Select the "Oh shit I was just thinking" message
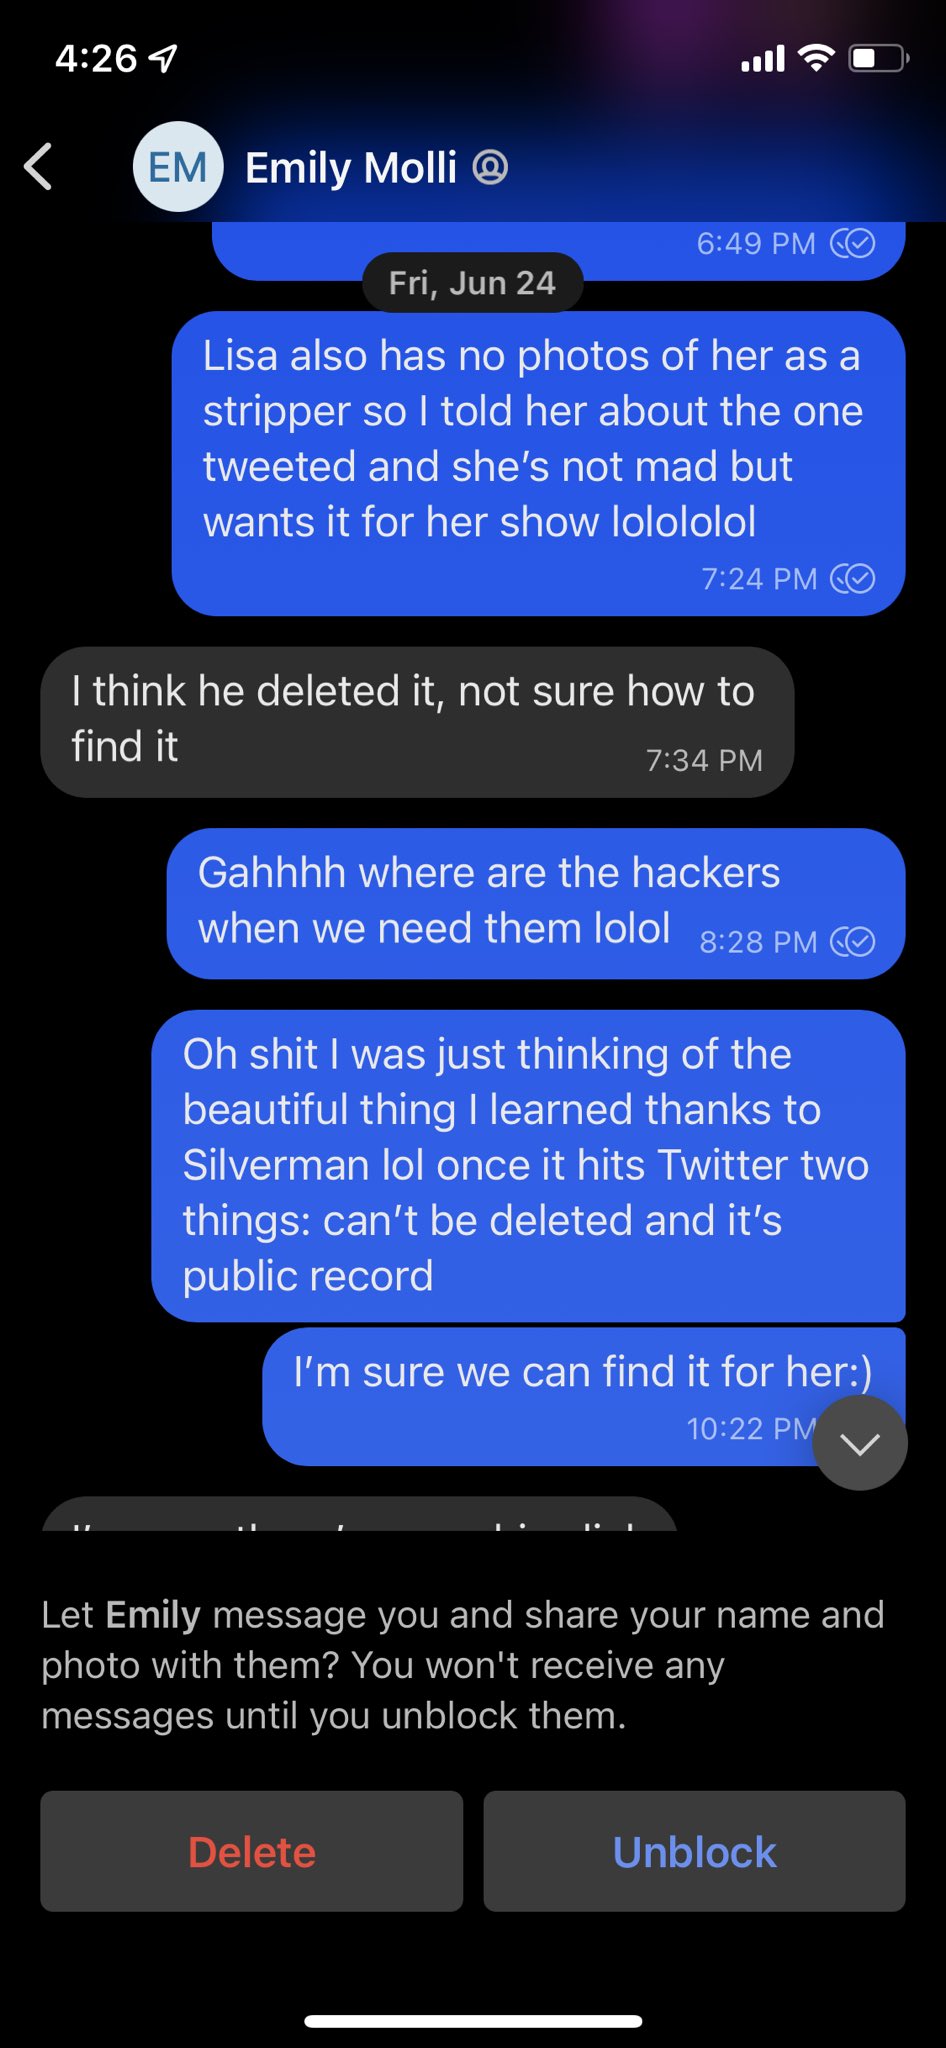Screen dimensions: 946x2048 click(x=528, y=1165)
